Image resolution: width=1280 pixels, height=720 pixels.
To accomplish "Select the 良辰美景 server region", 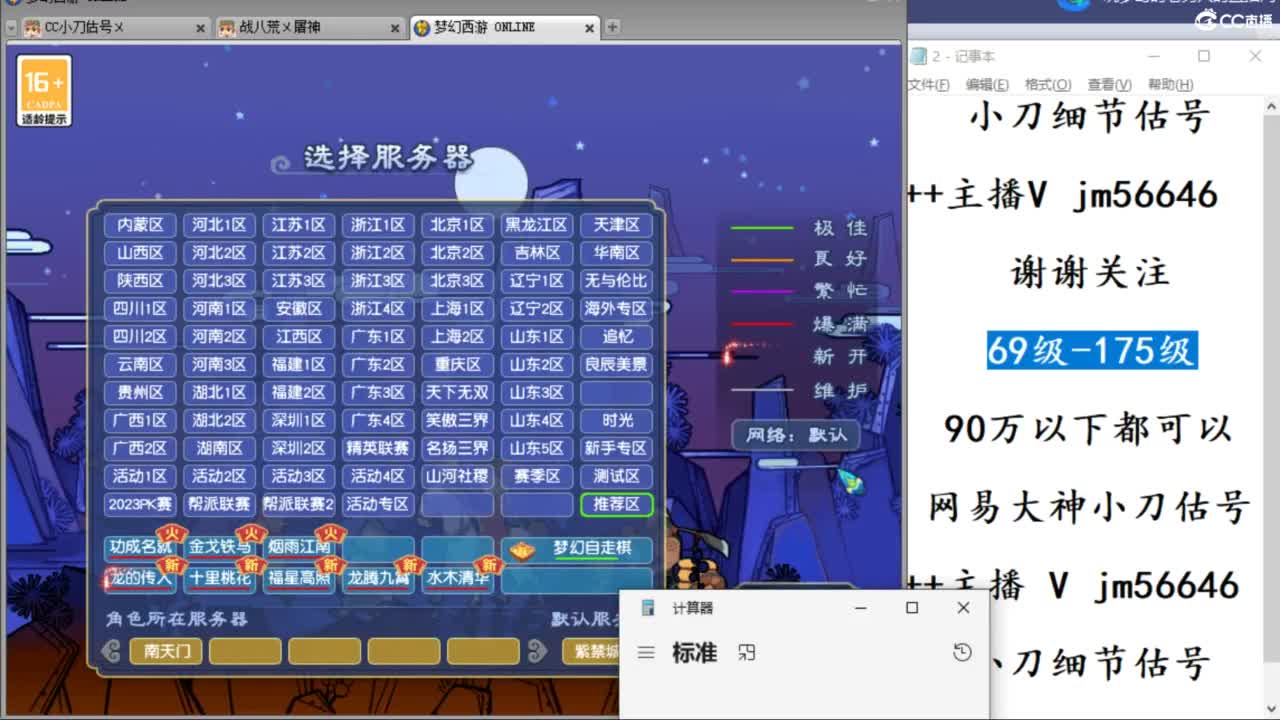I will tap(616, 365).
